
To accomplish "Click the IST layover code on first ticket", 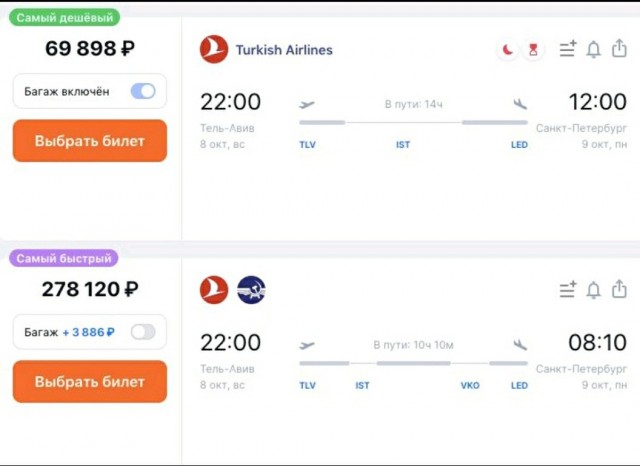I will [x=403, y=145].
